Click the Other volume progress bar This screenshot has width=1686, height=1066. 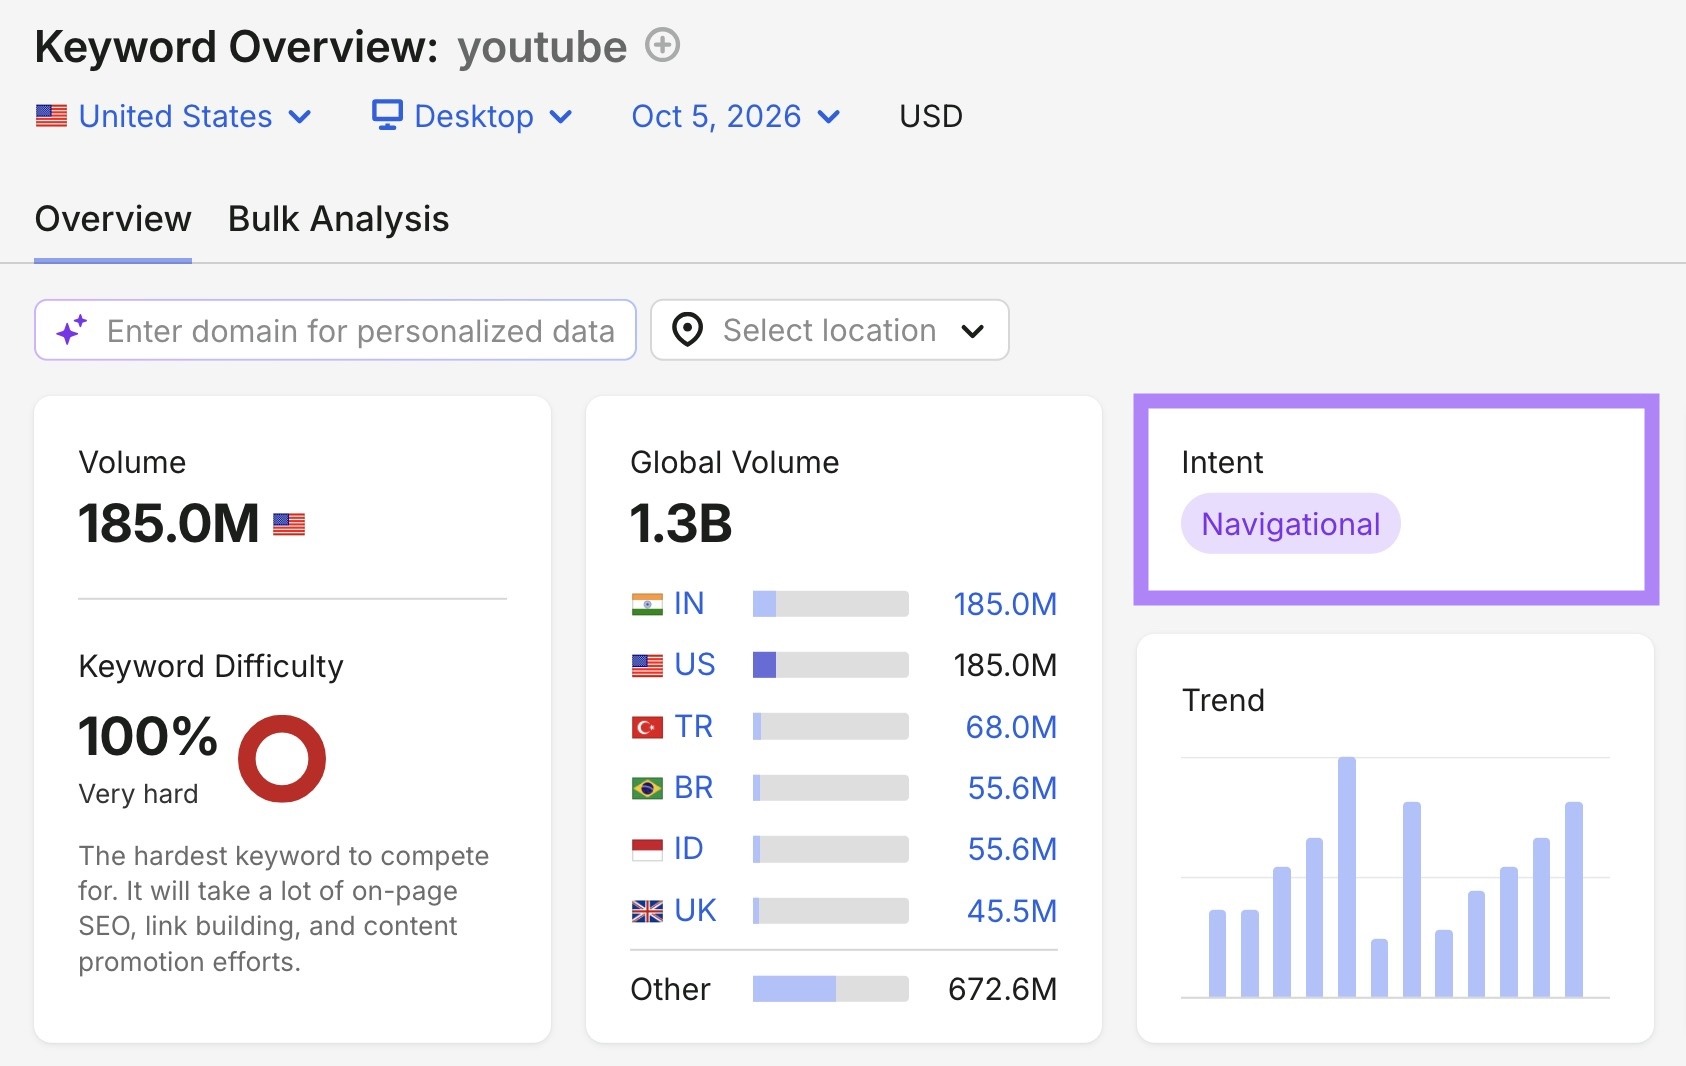(831, 989)
